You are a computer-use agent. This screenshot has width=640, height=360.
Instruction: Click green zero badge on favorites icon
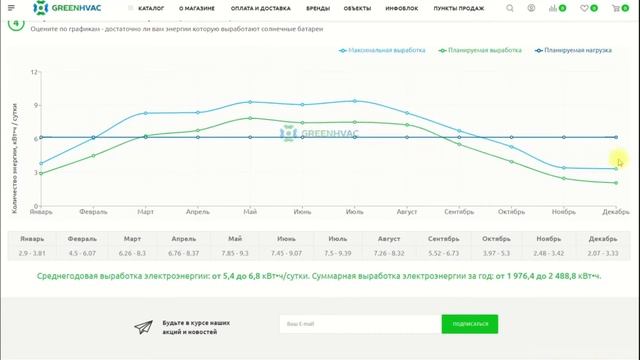(594, 8)
